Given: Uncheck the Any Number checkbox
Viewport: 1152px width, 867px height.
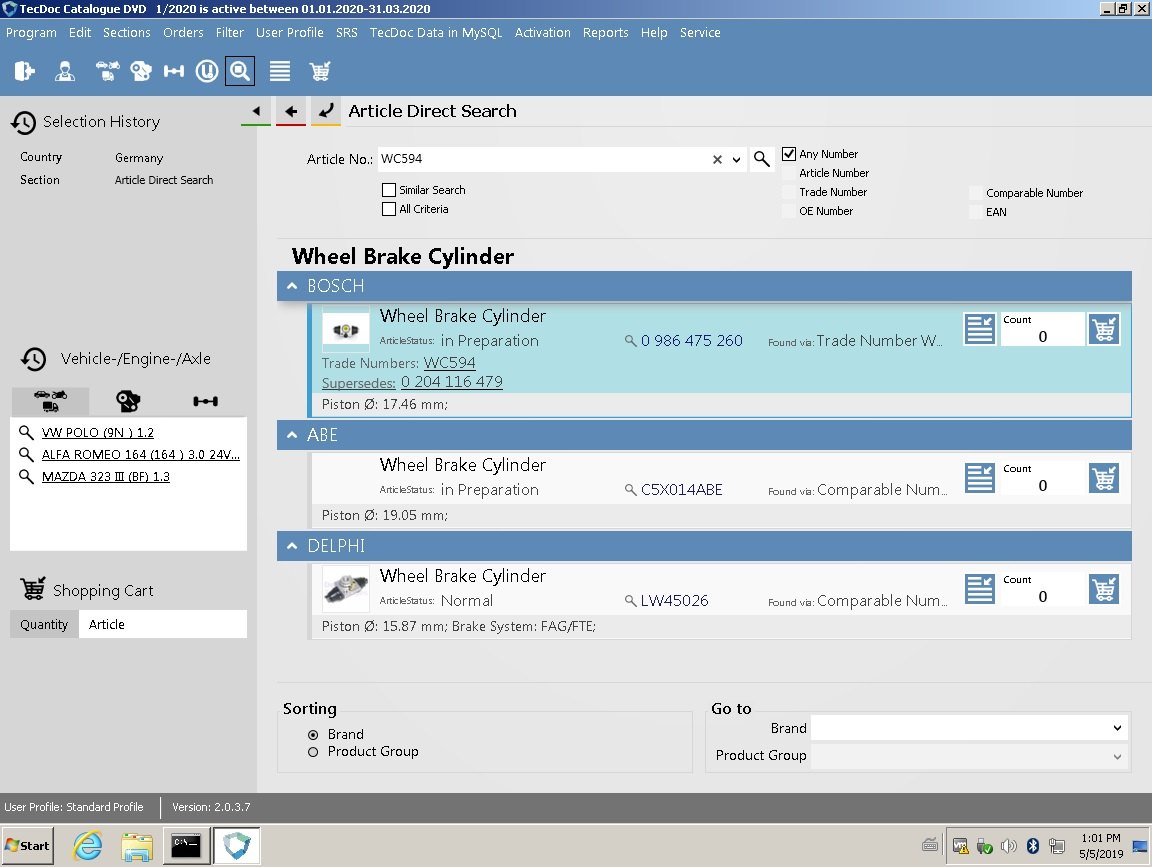Looking at the screenshot, I should tap(788, 154).
